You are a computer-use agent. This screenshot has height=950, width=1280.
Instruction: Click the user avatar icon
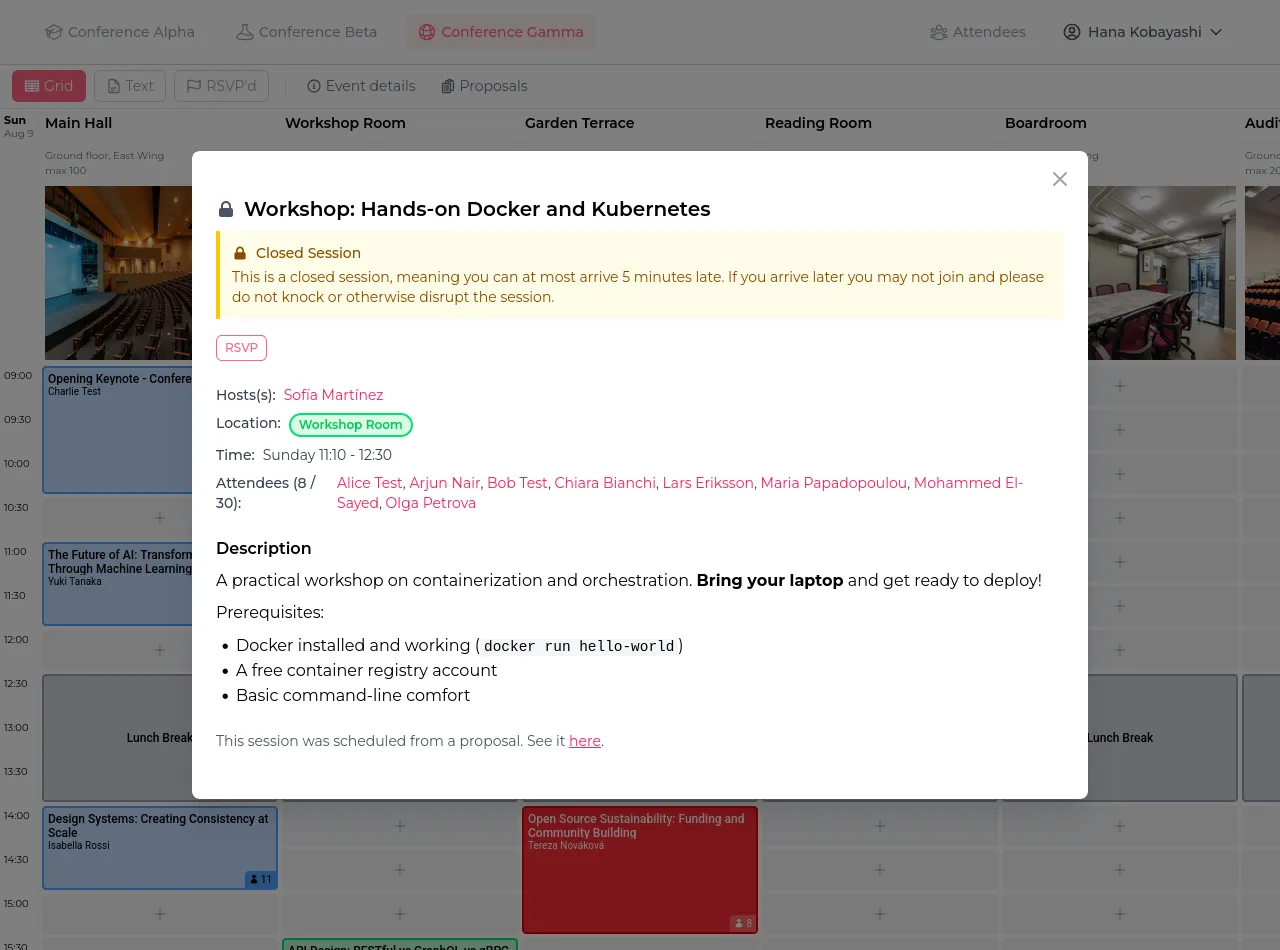pos(1072,32)
